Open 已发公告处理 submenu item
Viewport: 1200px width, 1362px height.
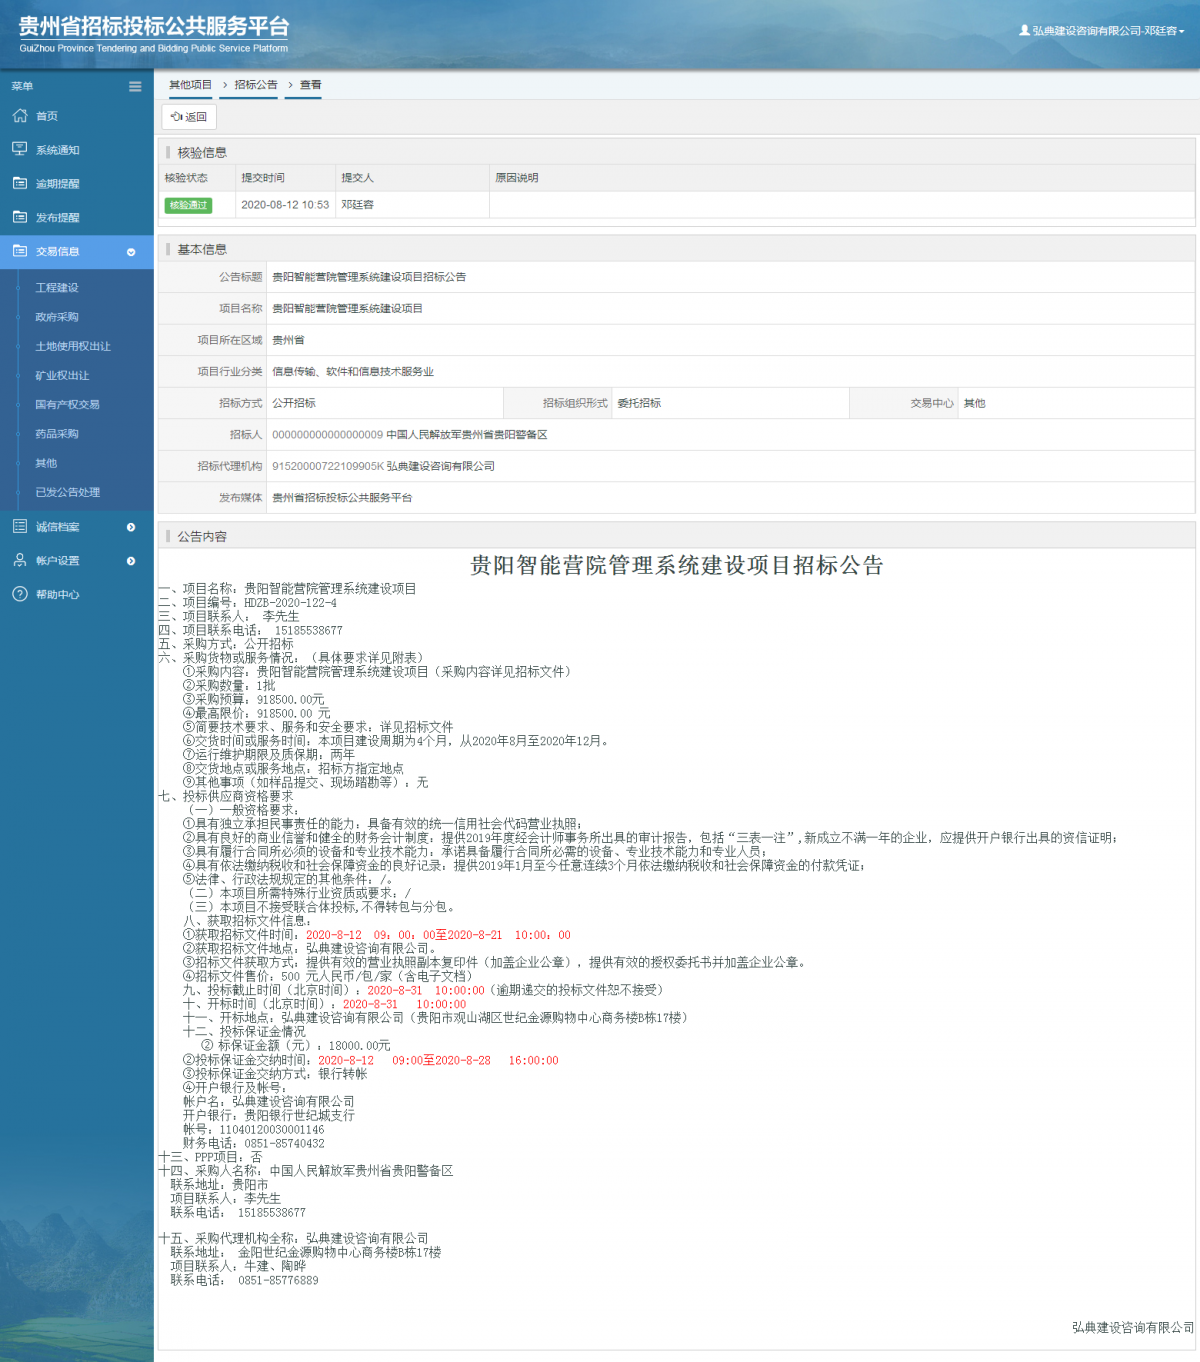click(x=68, y=492)
